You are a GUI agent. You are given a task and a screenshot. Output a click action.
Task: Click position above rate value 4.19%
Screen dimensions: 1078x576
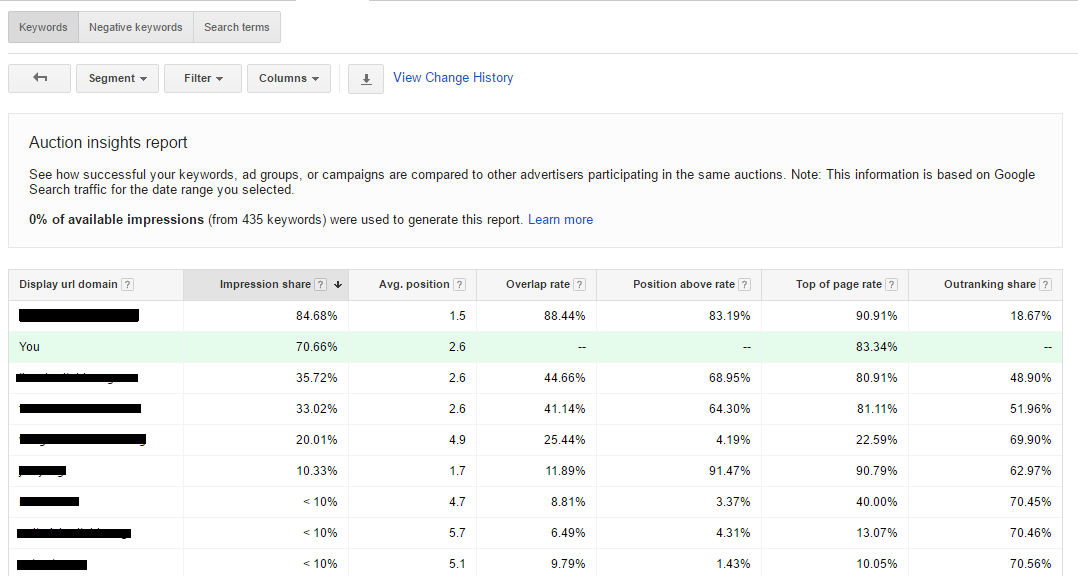(733, 440)
